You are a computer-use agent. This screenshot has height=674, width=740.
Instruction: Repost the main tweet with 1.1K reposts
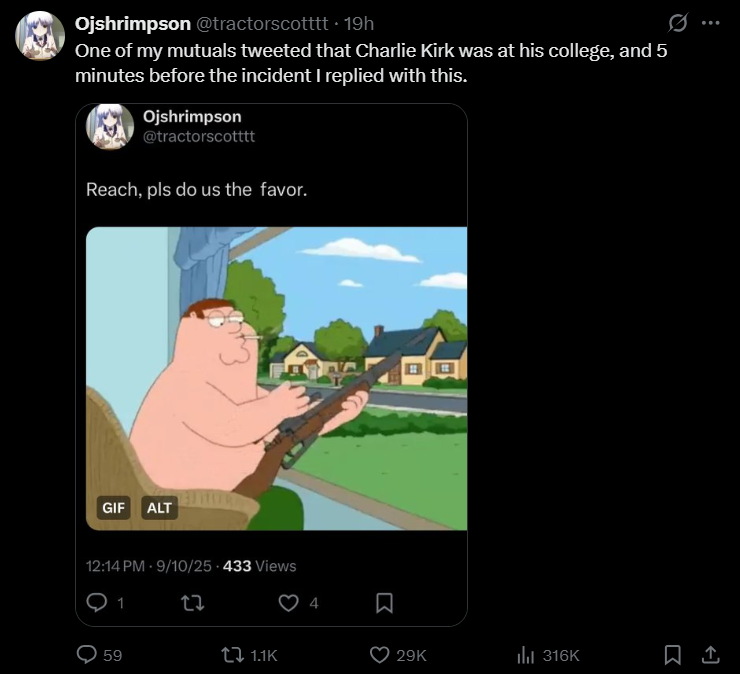click(x=231, y=655)
